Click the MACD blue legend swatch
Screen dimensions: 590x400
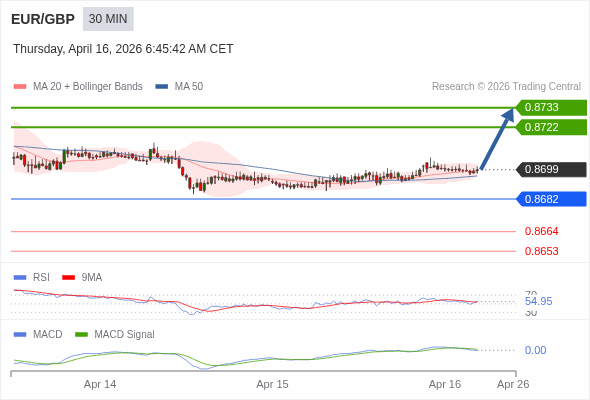click(x=20, y=335)
